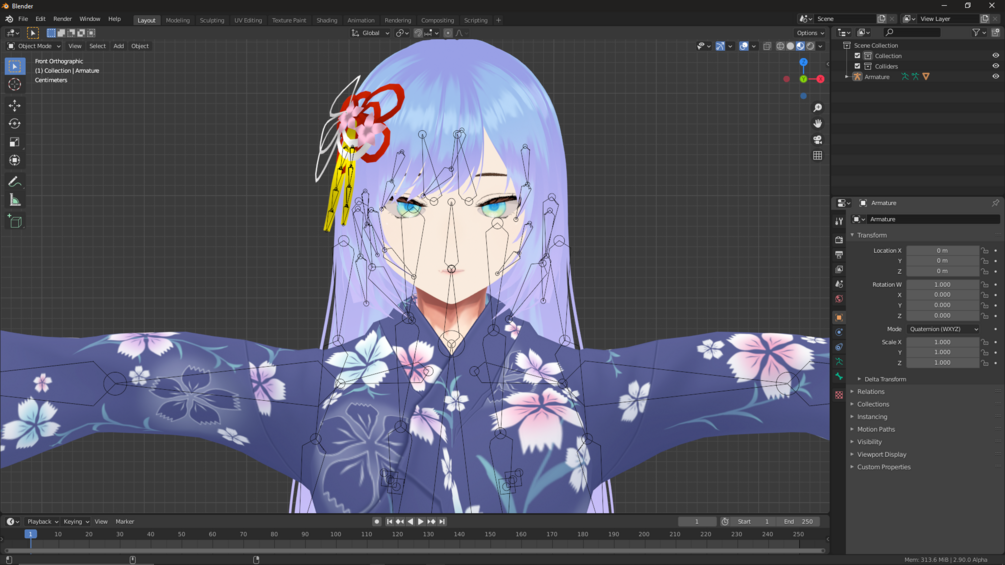Screen dimensions: 1005x565
Task: Open the viewport Add menu
Action: point(119,46)
